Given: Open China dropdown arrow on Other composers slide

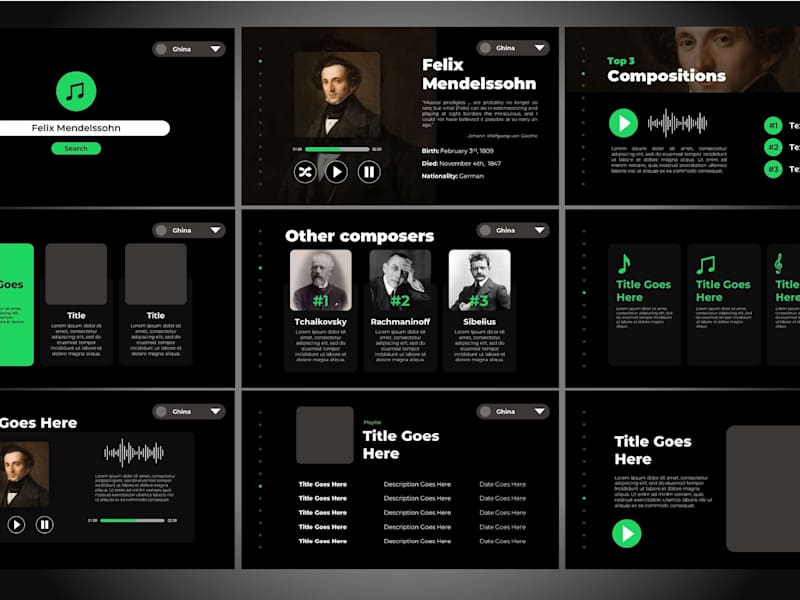Looking at the screenshot, I should [x=540, y=230].
